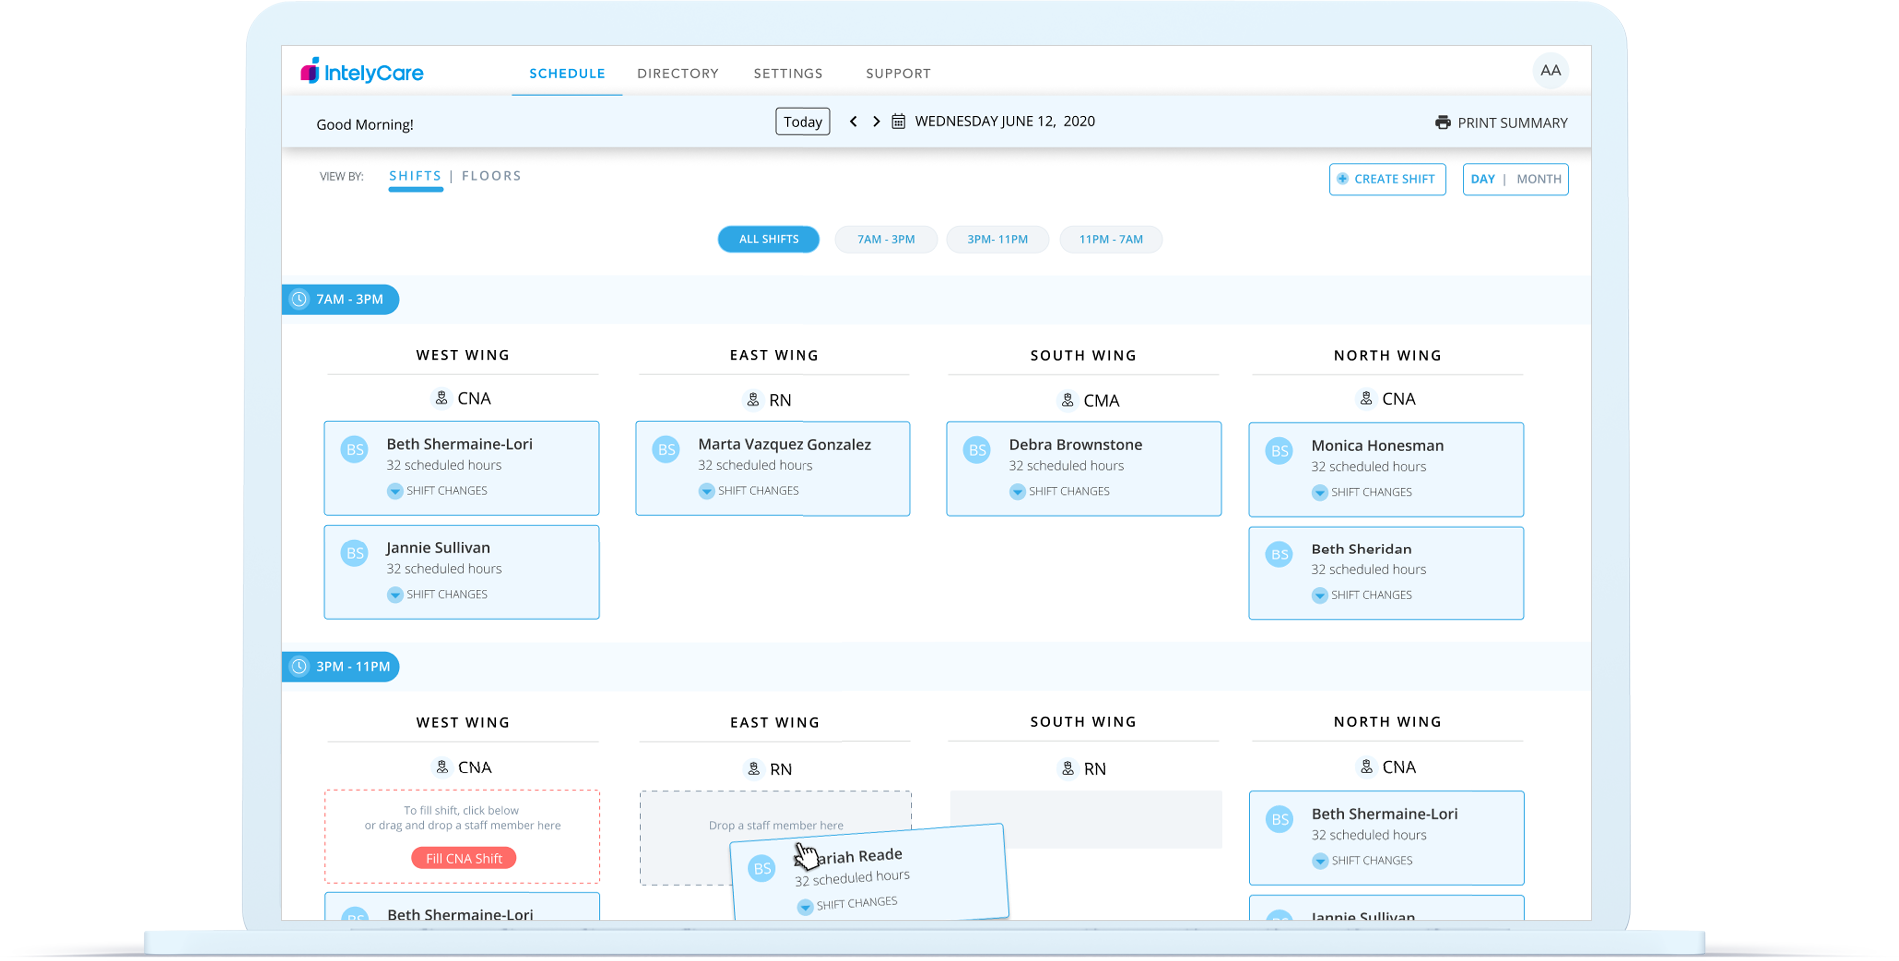Open the calendar date picker icon
This screenshot has height=961, width=1899.
(x=898, y=121)
